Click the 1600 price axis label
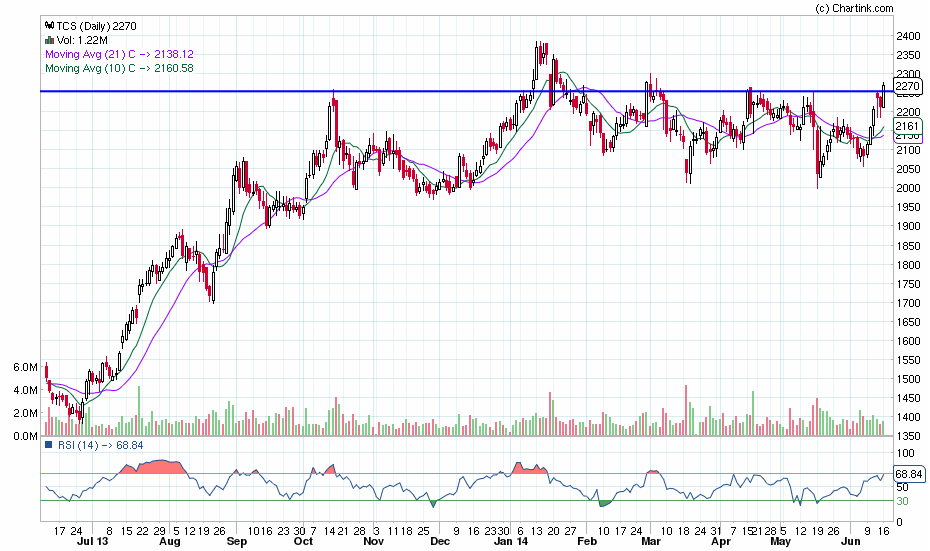 click(909, 341)
